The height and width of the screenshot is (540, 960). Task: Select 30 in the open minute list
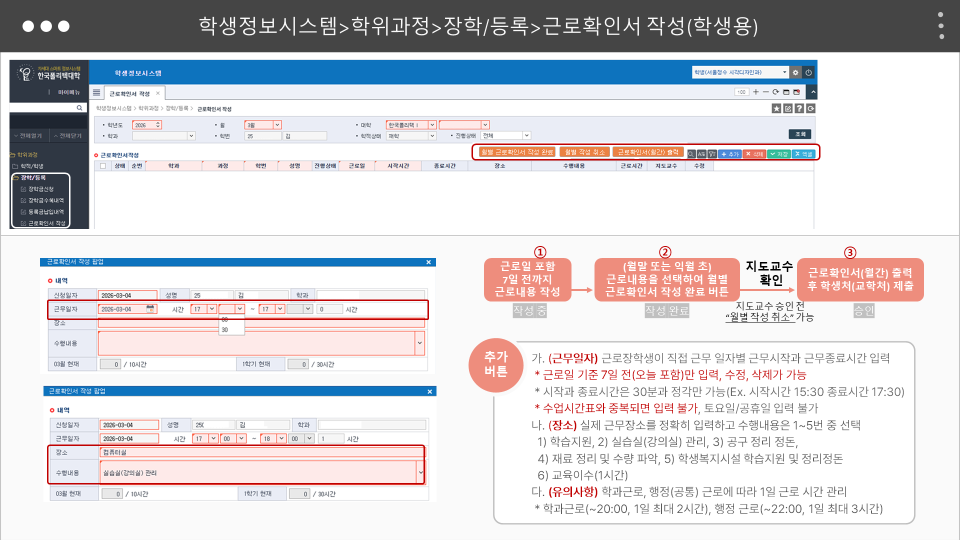click(x=224, y=329)
